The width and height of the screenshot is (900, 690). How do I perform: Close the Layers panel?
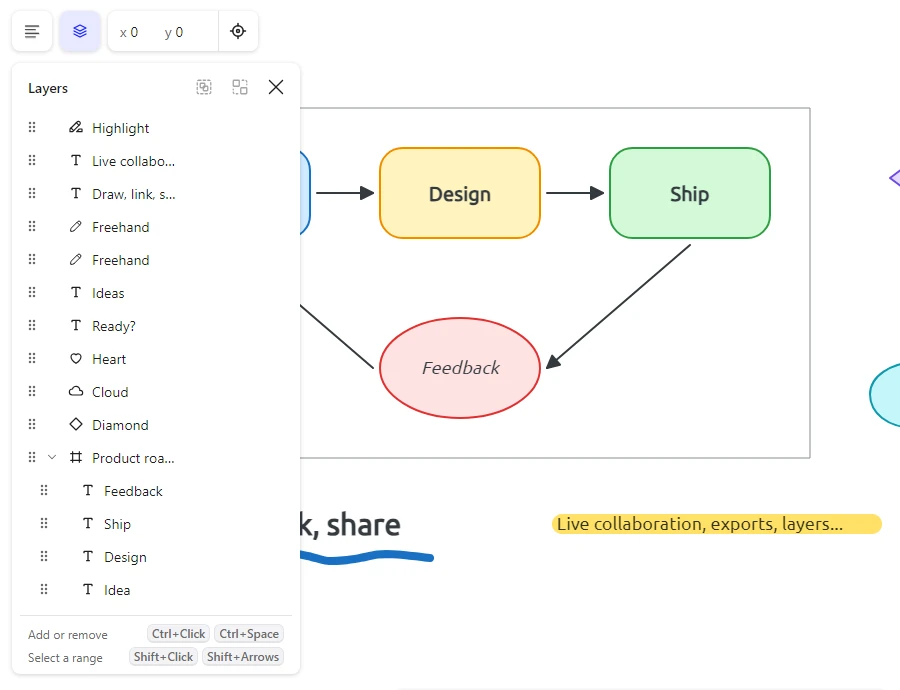(x=276, y=87)
